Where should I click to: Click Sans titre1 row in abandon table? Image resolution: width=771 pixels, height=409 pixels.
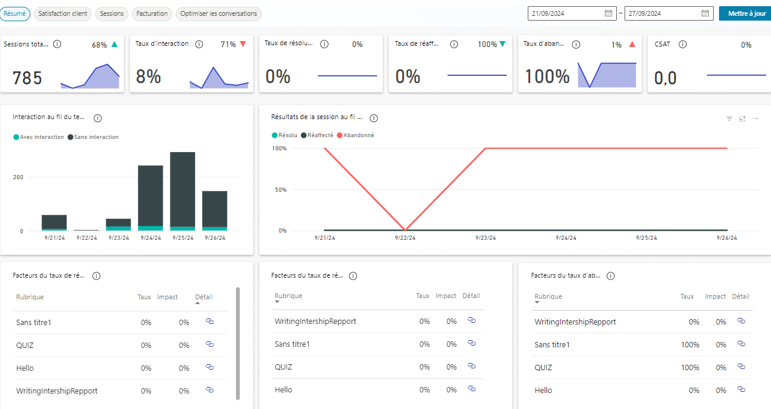tap(642, 345)
